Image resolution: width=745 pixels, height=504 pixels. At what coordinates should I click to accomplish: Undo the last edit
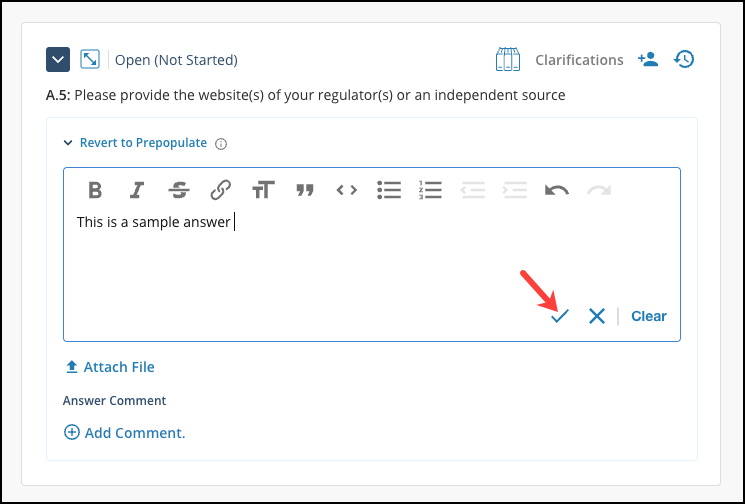click(x=556, y=190)
